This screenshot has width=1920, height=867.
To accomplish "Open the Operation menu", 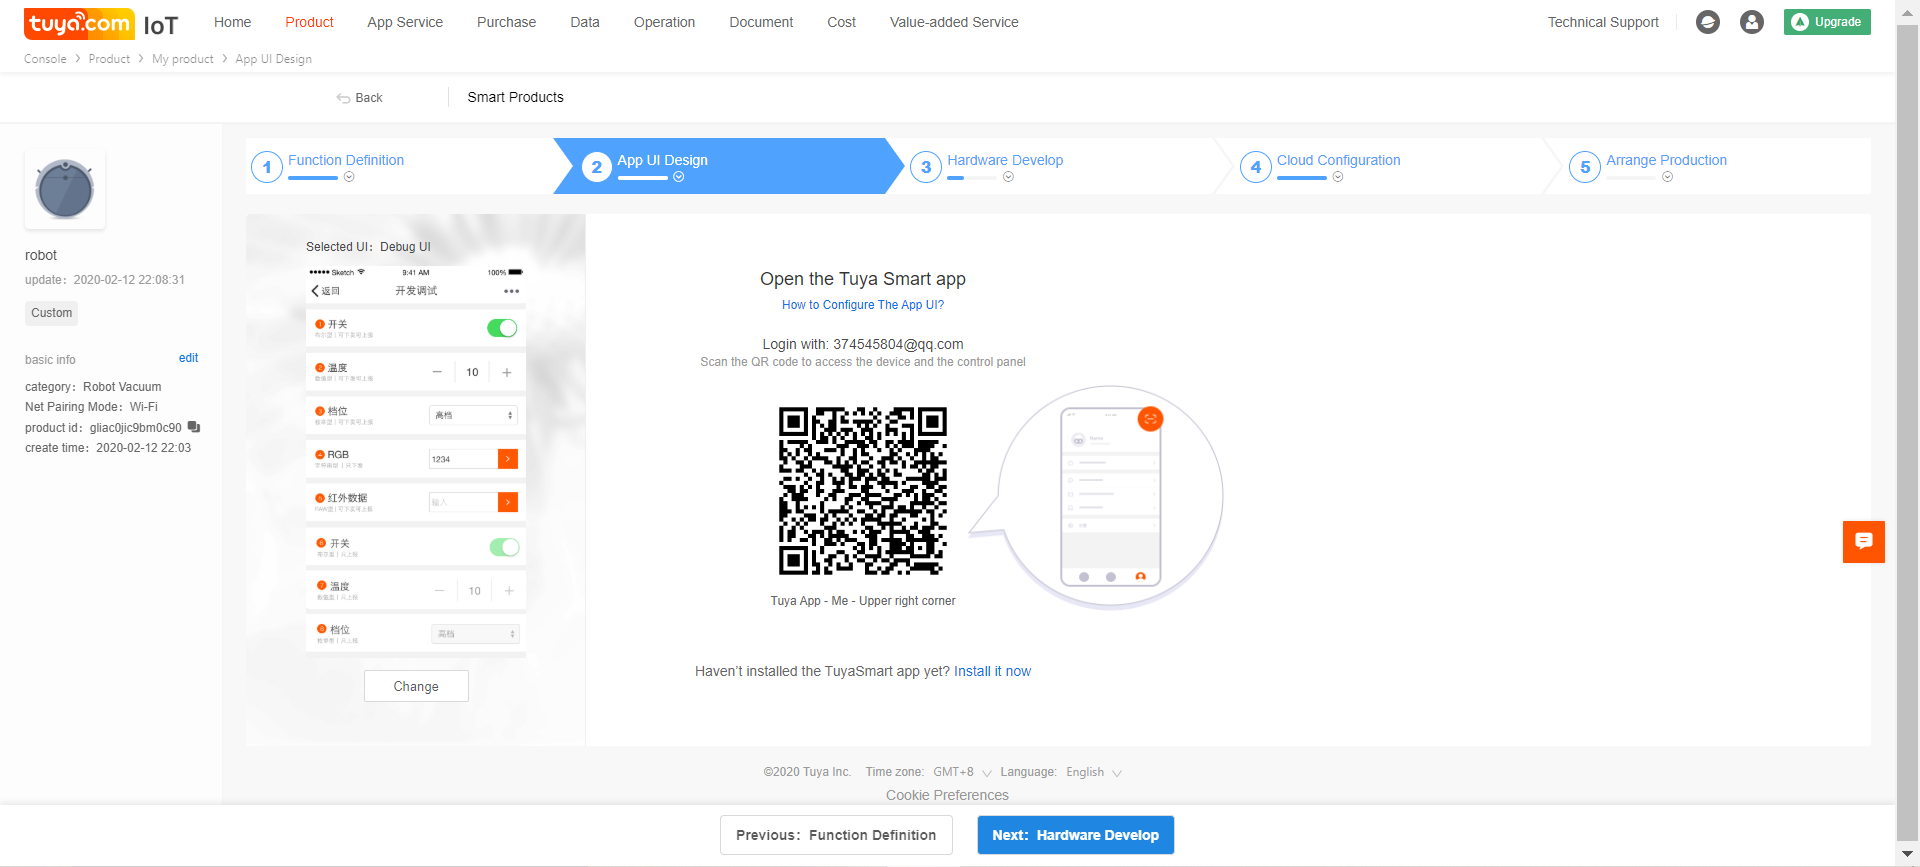I will (x=664, y=22).
